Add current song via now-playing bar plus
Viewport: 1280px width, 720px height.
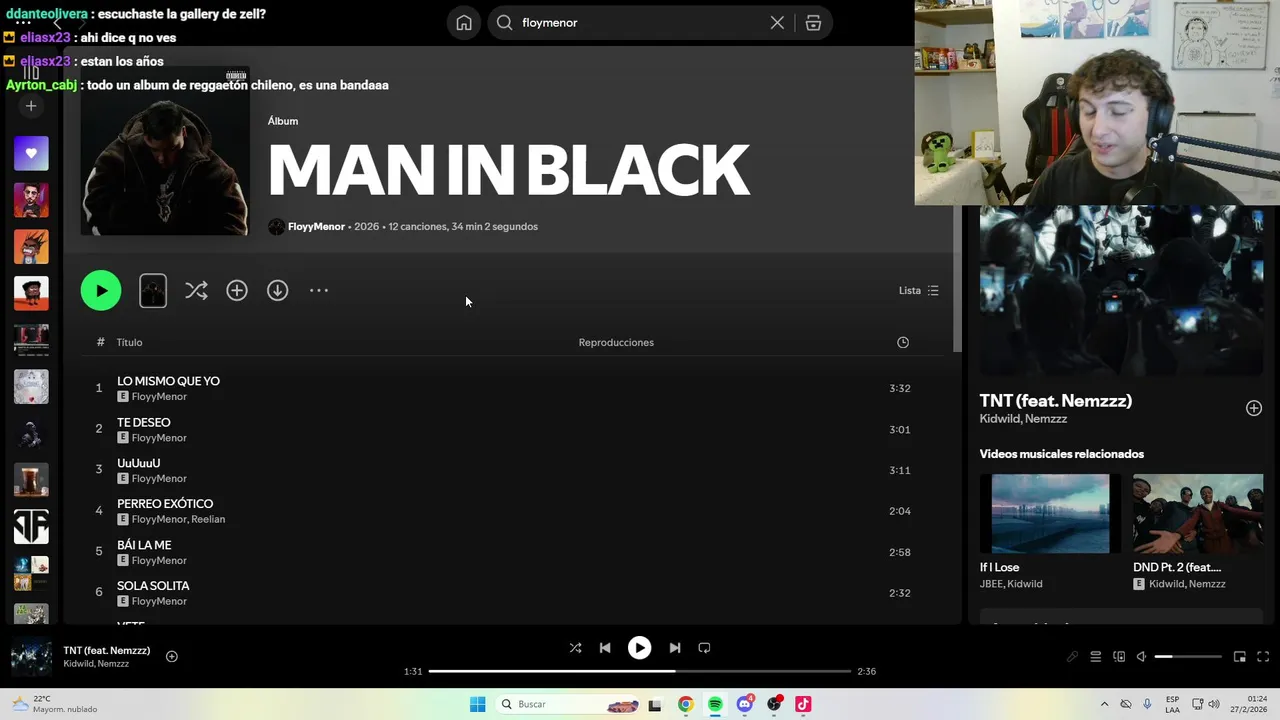tap(172, 657)
